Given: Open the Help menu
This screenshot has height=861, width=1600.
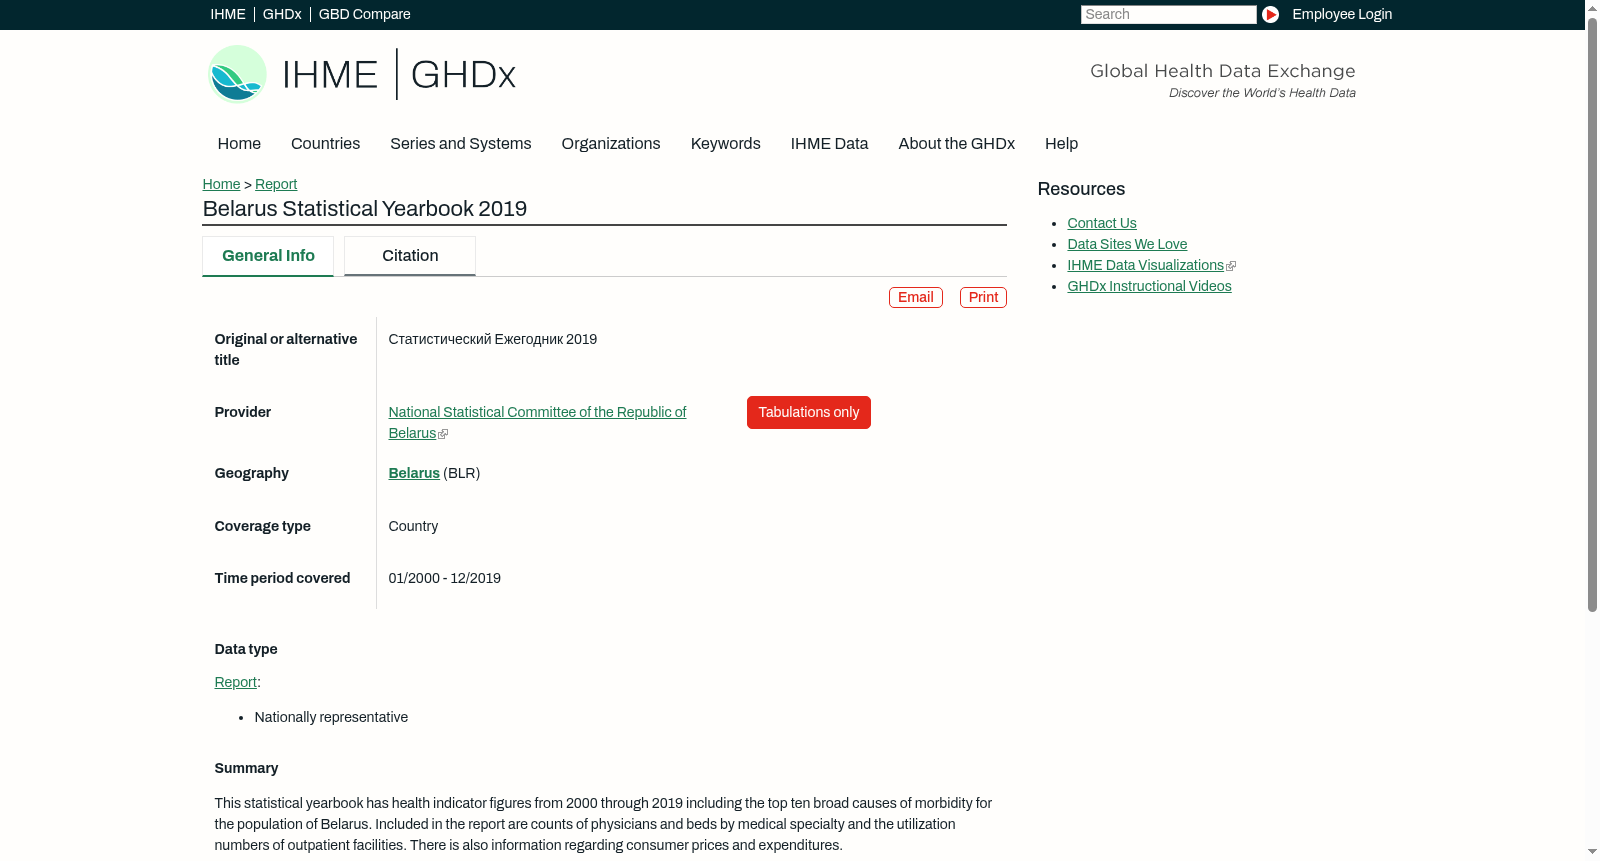Looking at the screenshot, I should [1062, 144].
